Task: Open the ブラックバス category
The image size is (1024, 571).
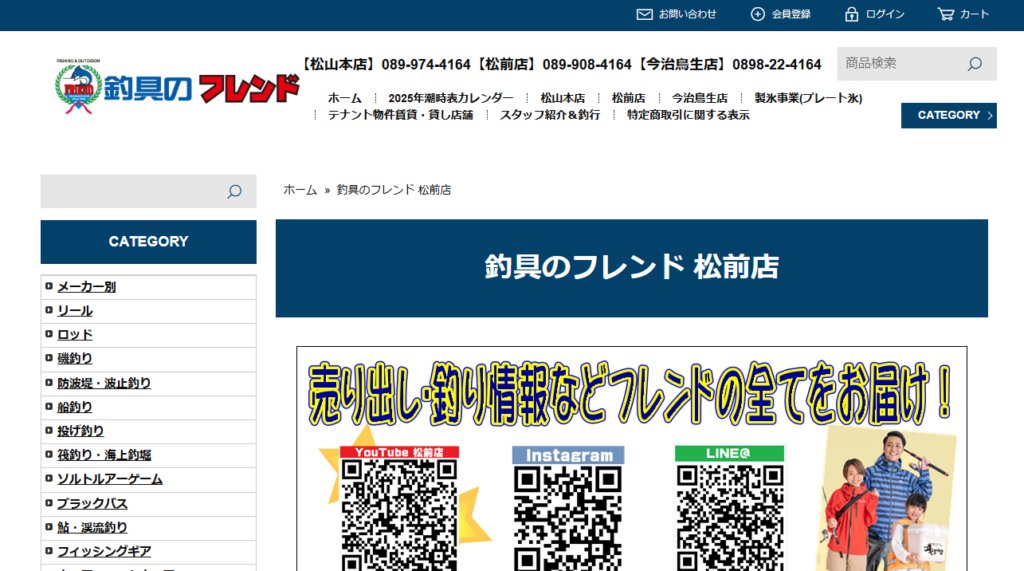Action: 92,504
